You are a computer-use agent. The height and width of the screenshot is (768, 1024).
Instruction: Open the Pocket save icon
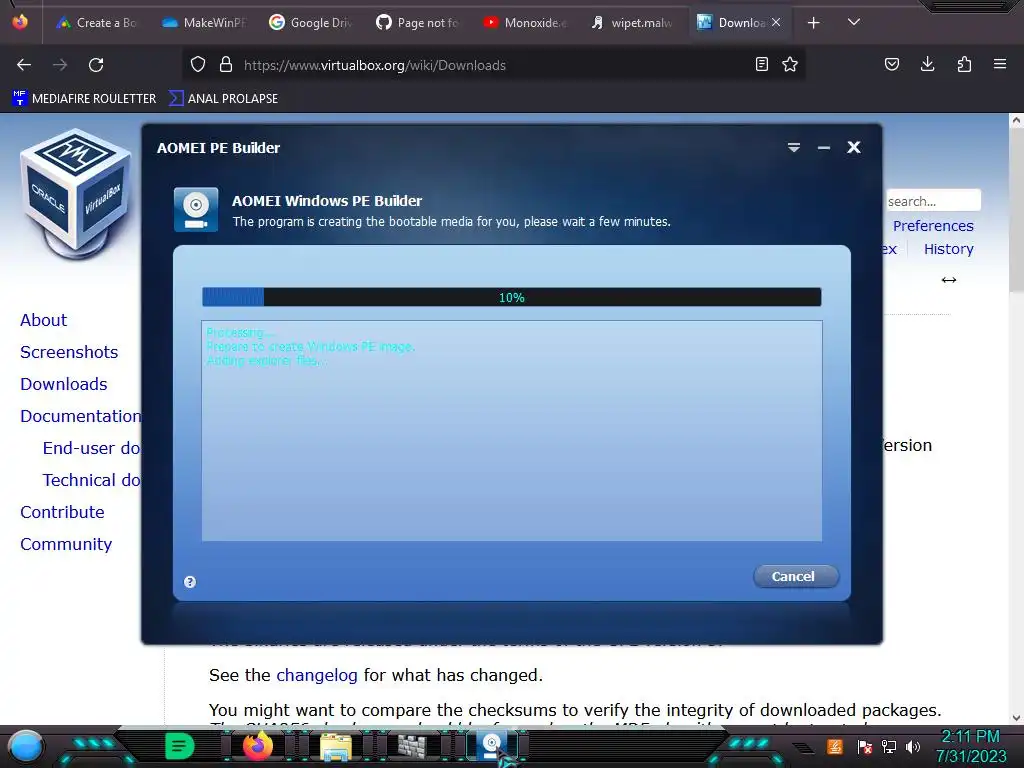coord(891,64)
